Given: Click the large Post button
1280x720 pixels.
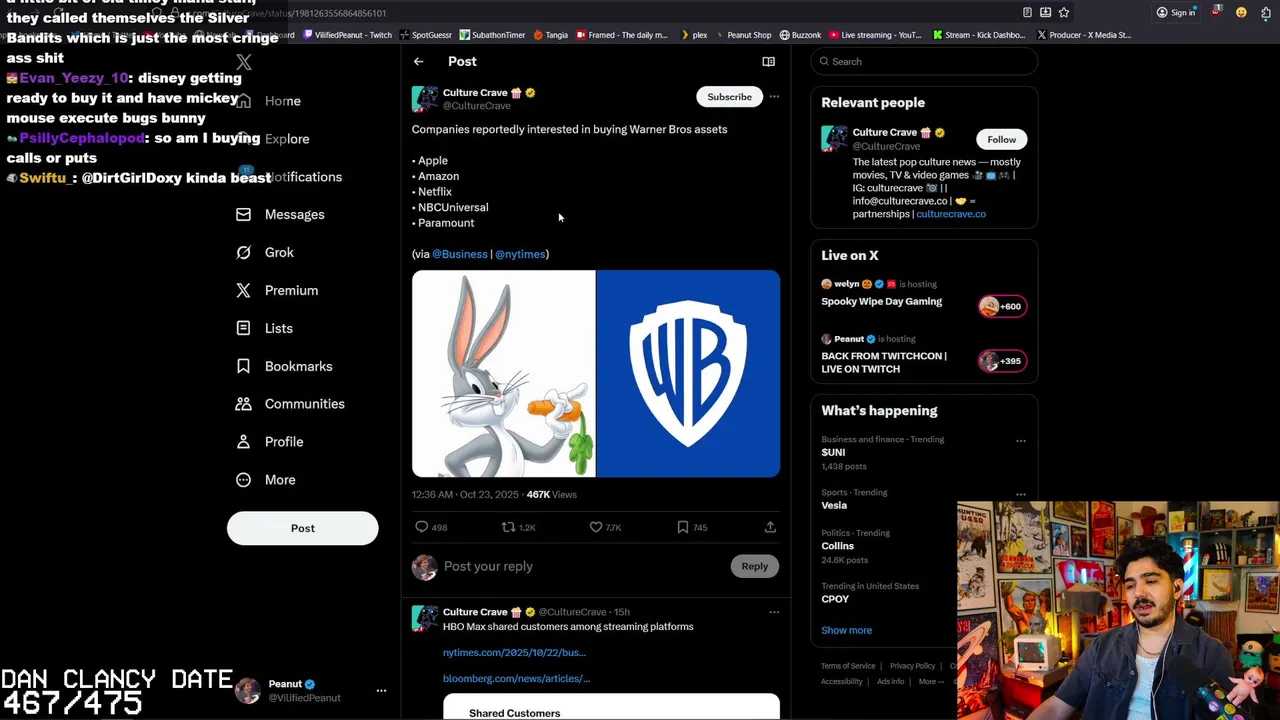Looking at the screenshot, I should pyautogui.click(x=303, y=528).
